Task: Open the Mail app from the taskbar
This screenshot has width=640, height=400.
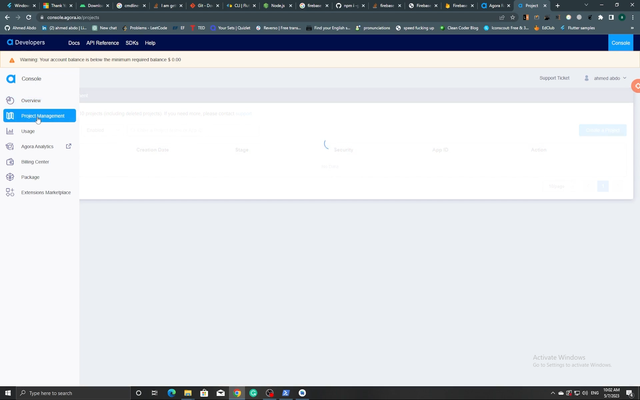Action: [x=220, y=393]
